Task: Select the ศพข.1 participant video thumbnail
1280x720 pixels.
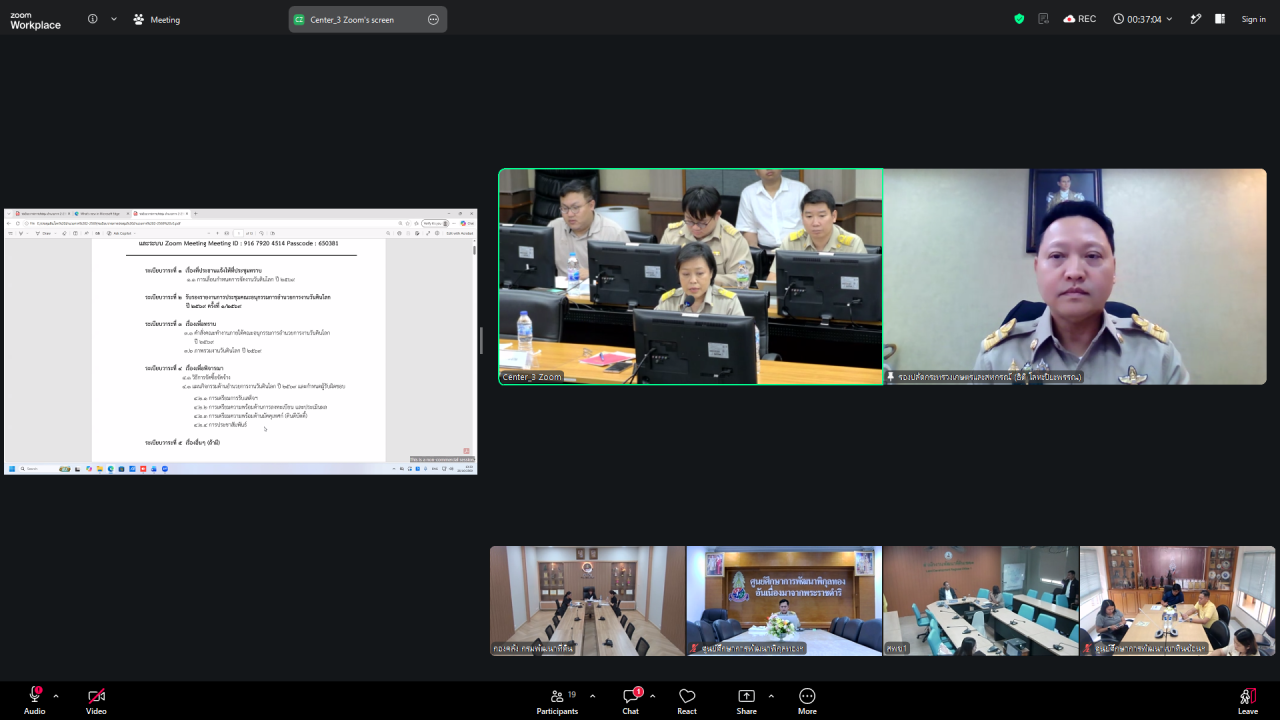Action: [x=980, y=601]
